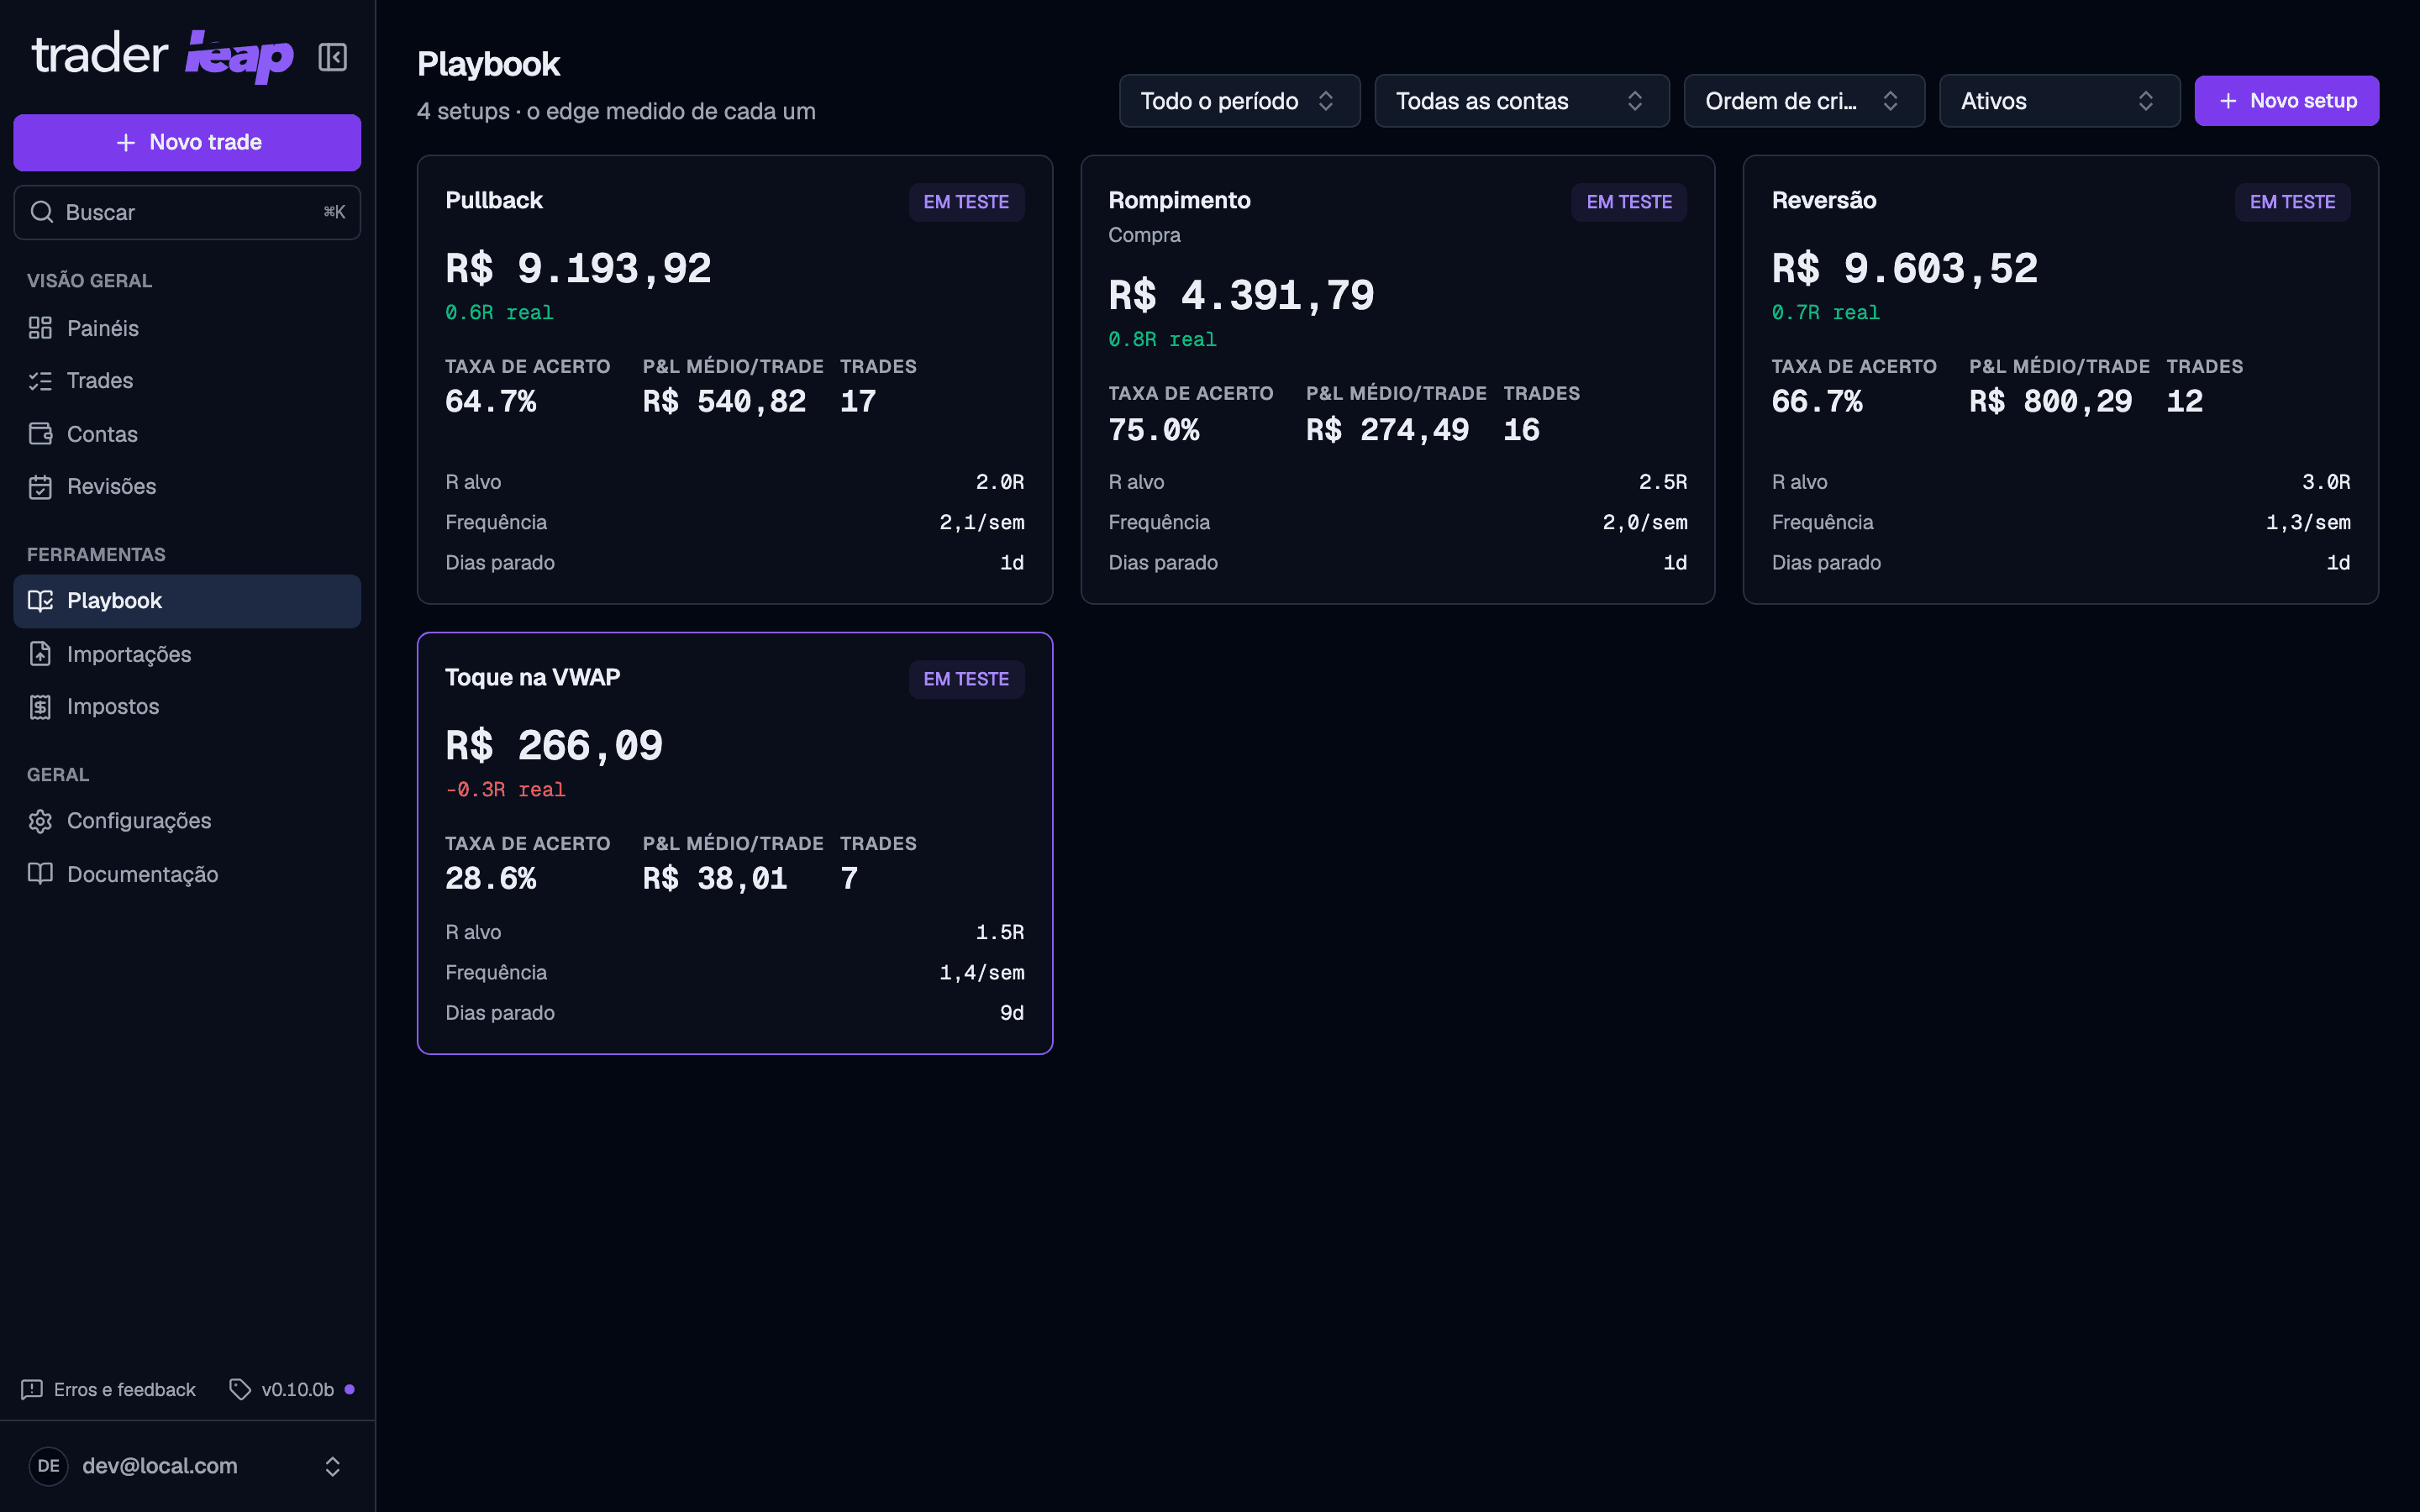Open the Rompimento setup card title

click(x=1179, y=200)
